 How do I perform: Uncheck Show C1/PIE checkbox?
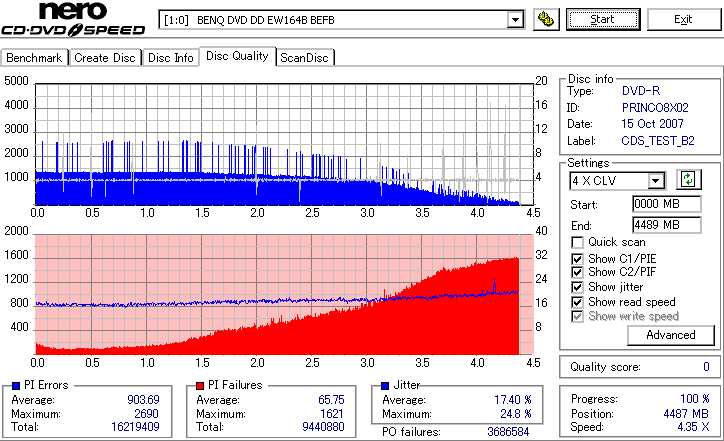(x=577, y=259)
